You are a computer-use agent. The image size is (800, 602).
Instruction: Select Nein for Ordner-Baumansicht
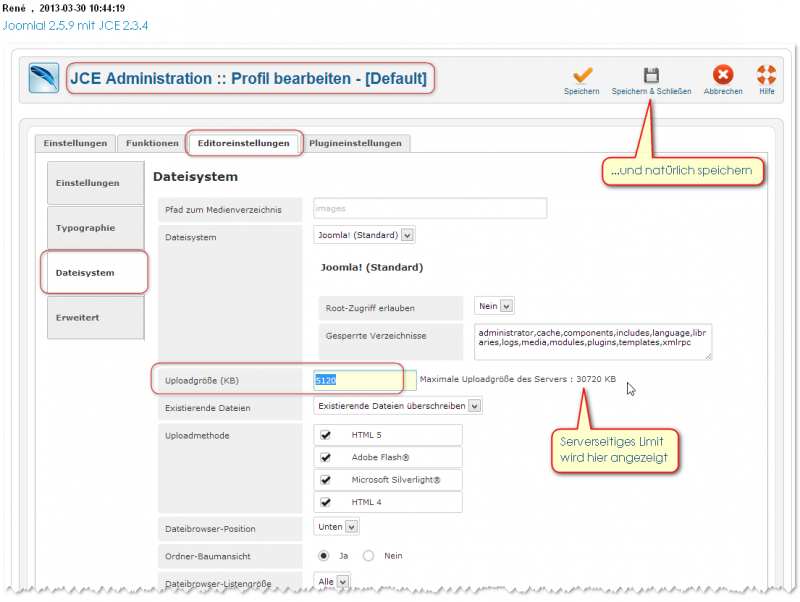click(368, 556)
